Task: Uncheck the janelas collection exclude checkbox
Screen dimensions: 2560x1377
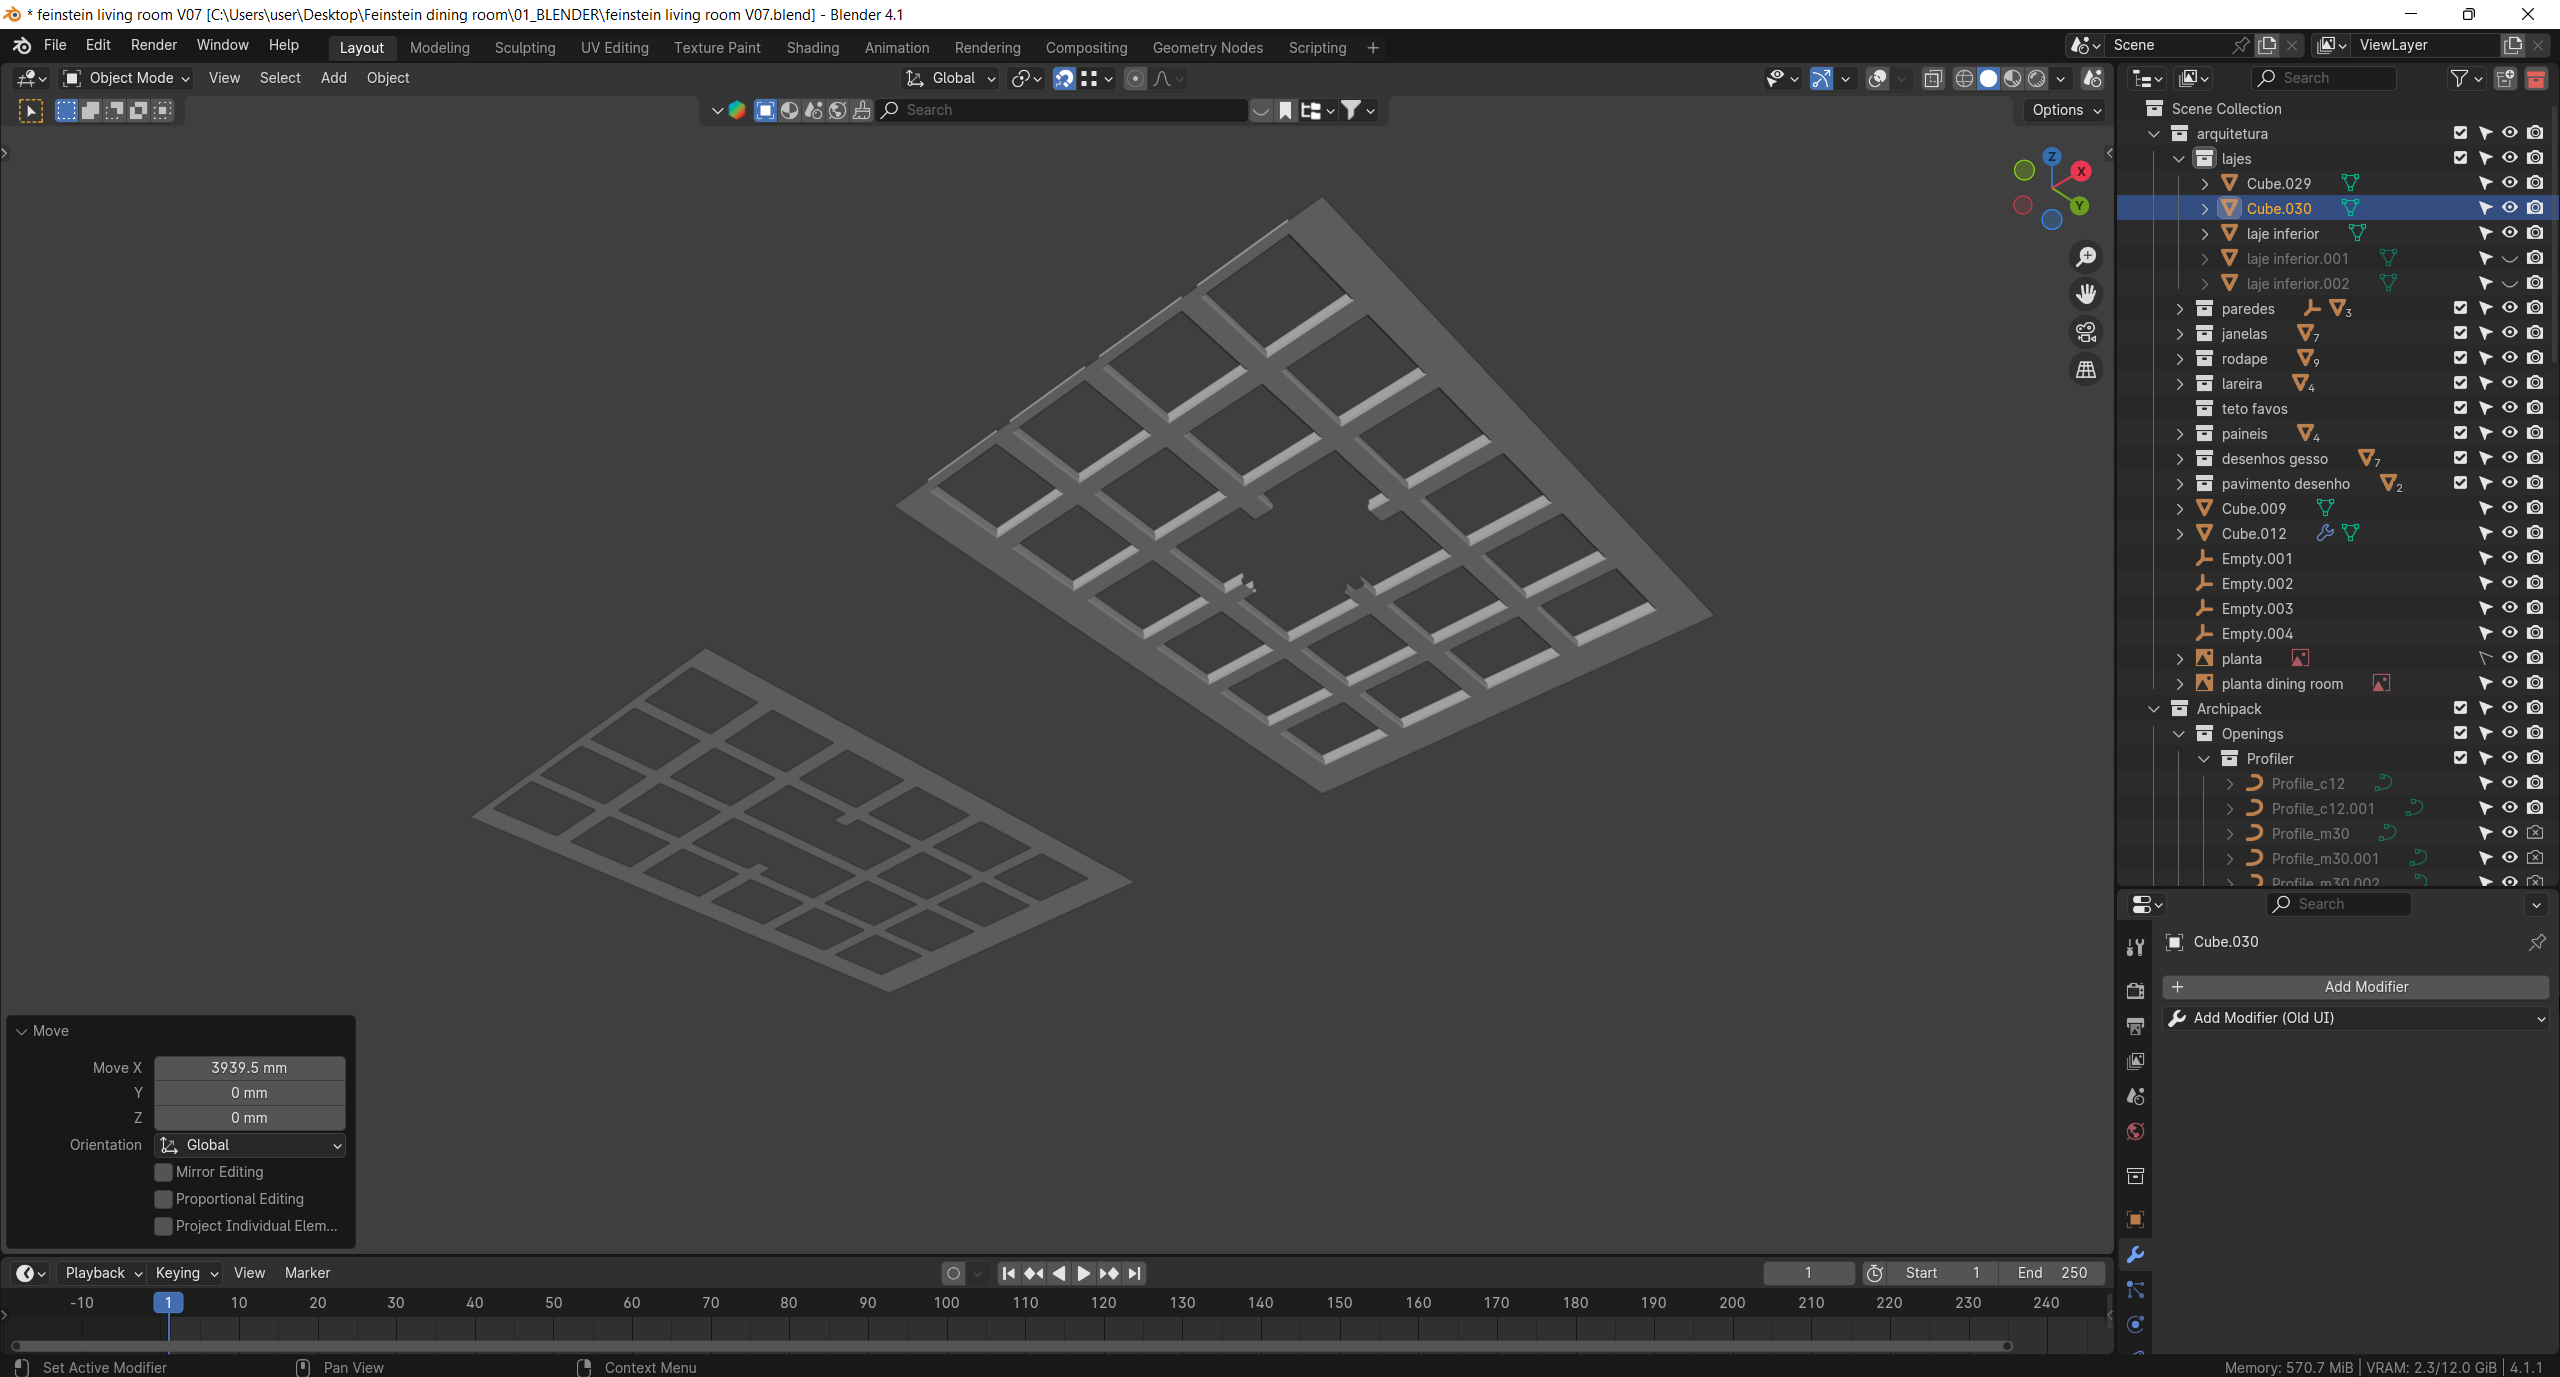Action: click(2460, 333)
